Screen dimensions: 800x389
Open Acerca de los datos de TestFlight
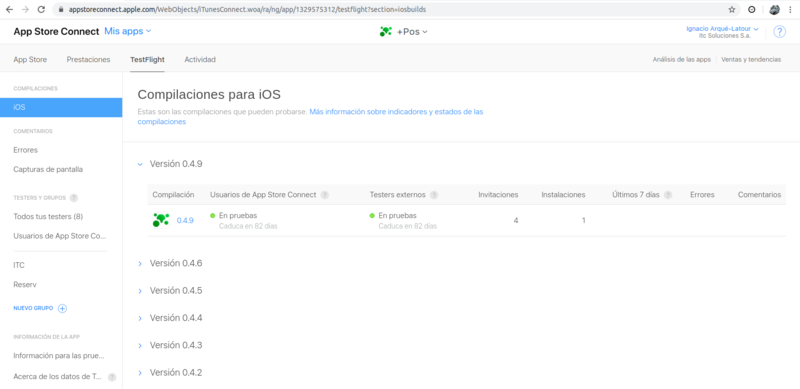(58, 377)
